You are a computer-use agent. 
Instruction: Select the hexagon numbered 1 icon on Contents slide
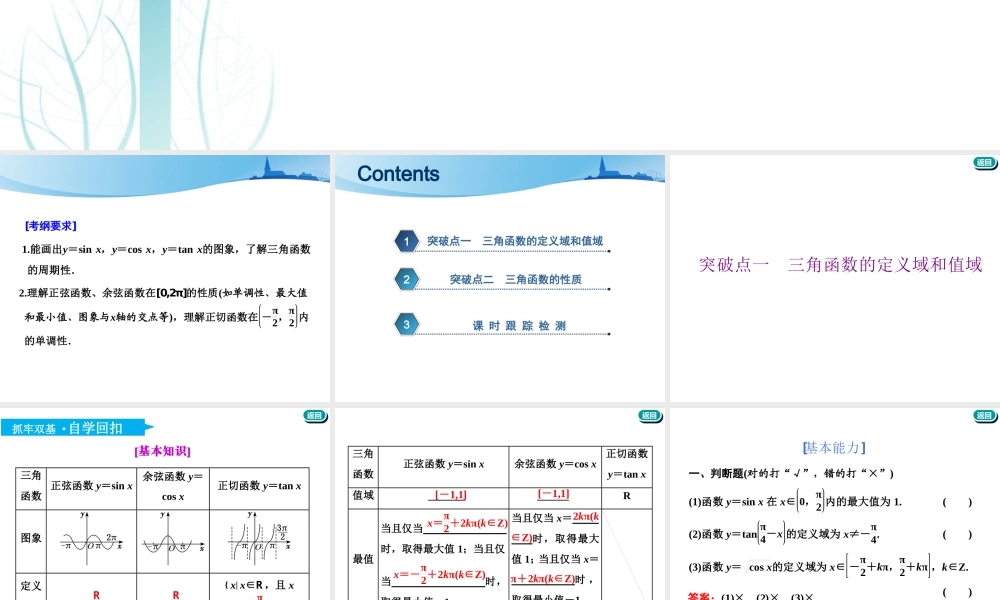(x=405, y=241)
